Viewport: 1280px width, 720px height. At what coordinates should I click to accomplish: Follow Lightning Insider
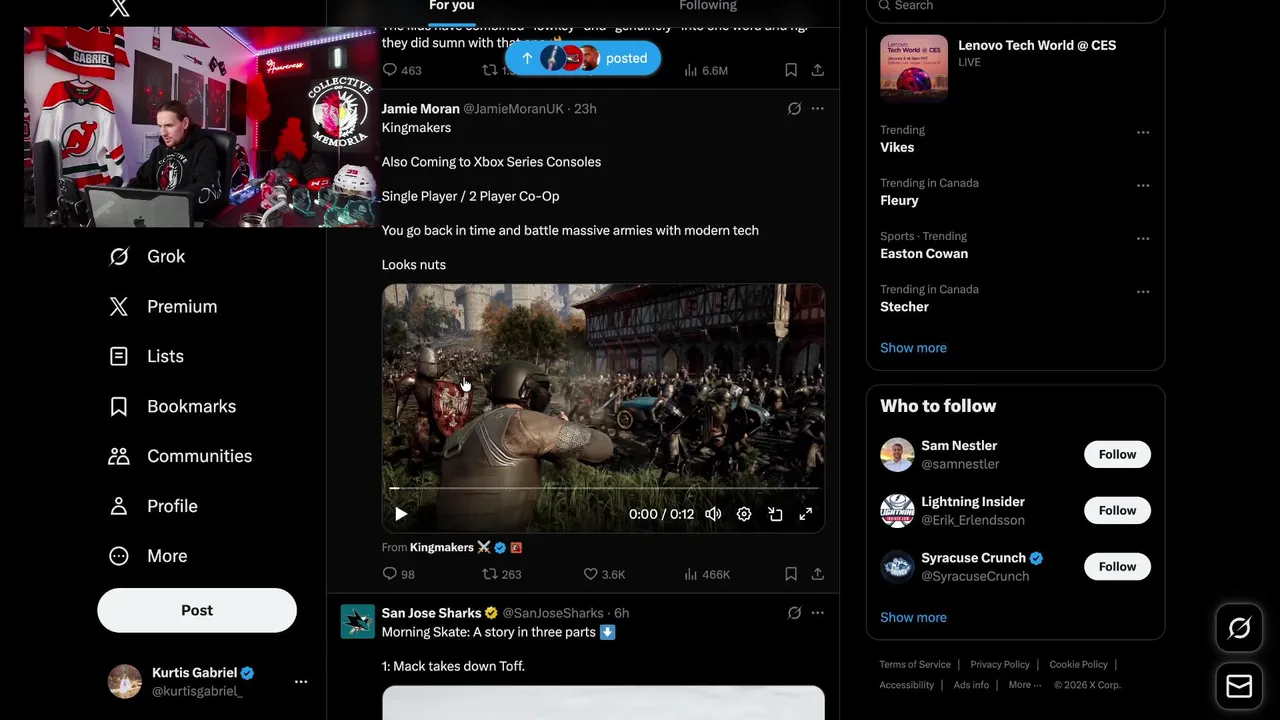(x=1117, y=510)
